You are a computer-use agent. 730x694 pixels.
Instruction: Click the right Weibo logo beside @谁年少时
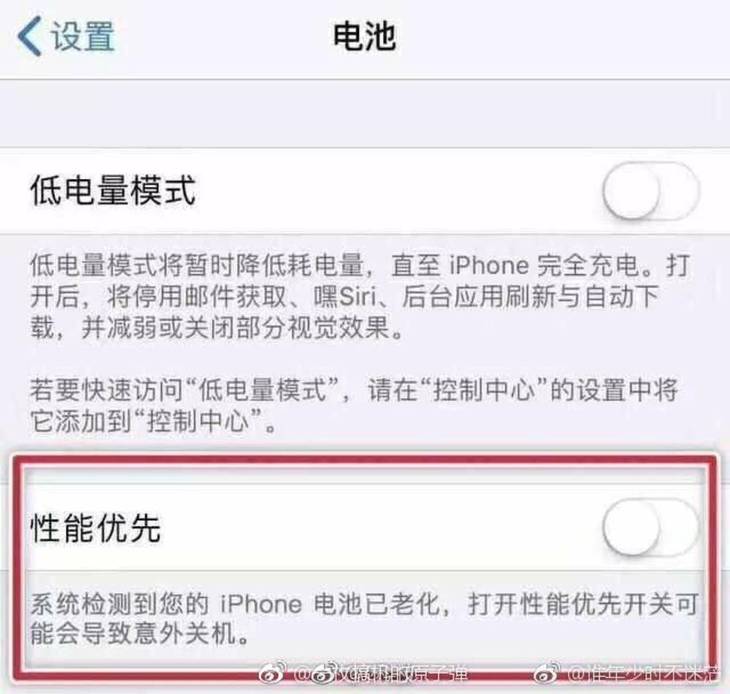(x=548, y=674)
